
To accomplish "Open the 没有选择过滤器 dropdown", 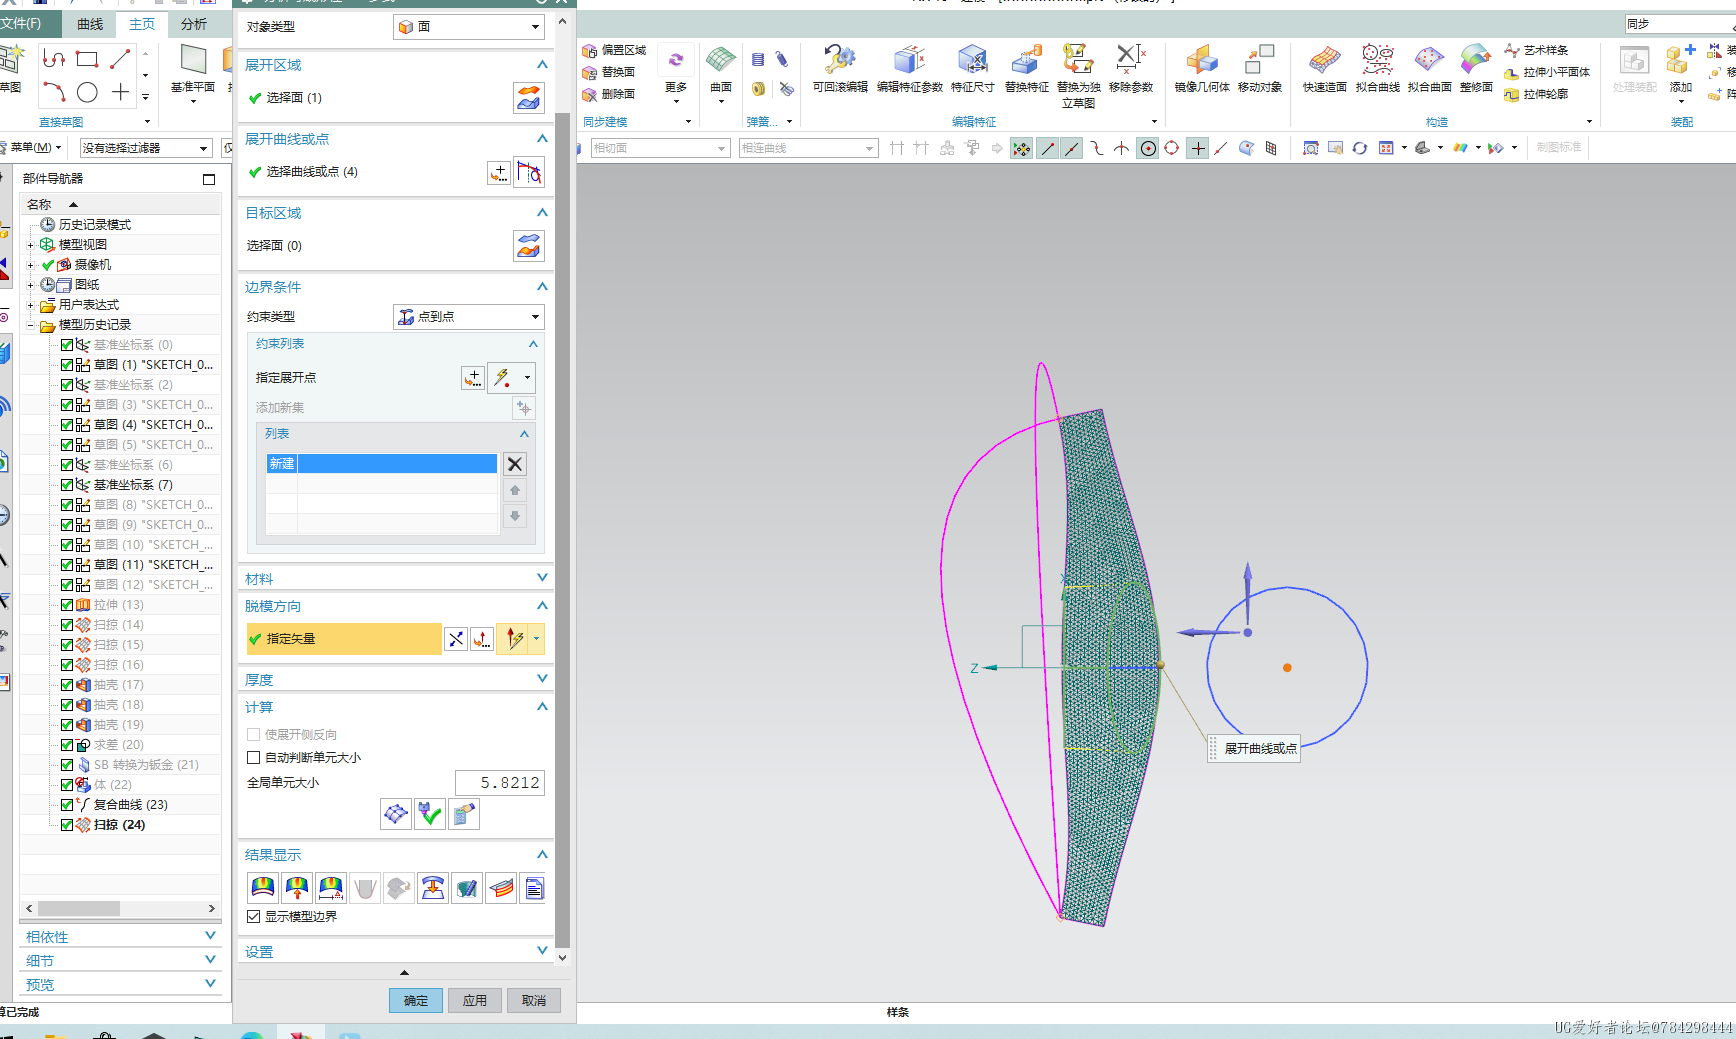I will [x=146, y=148].
